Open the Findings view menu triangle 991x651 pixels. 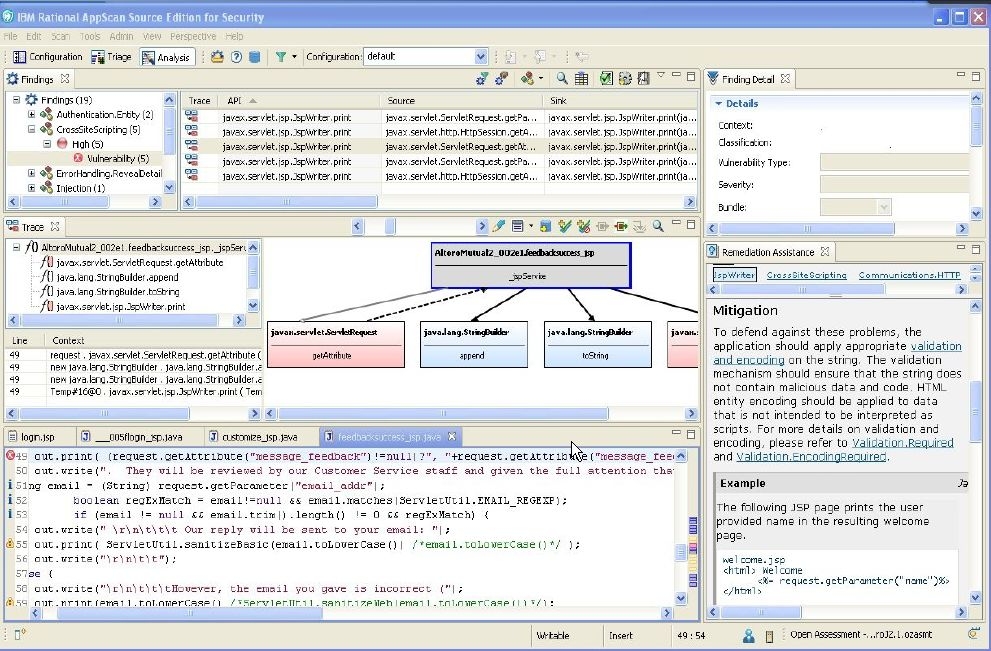(x=660, y=75)
